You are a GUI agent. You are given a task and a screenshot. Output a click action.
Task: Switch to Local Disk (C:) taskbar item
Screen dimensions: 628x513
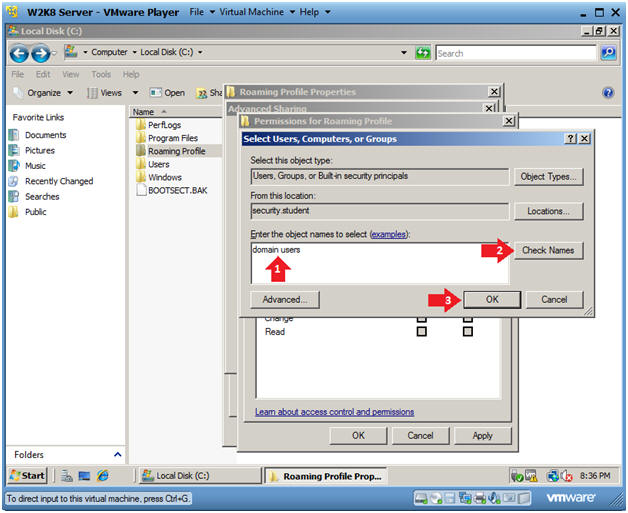(x=199, y=475)
